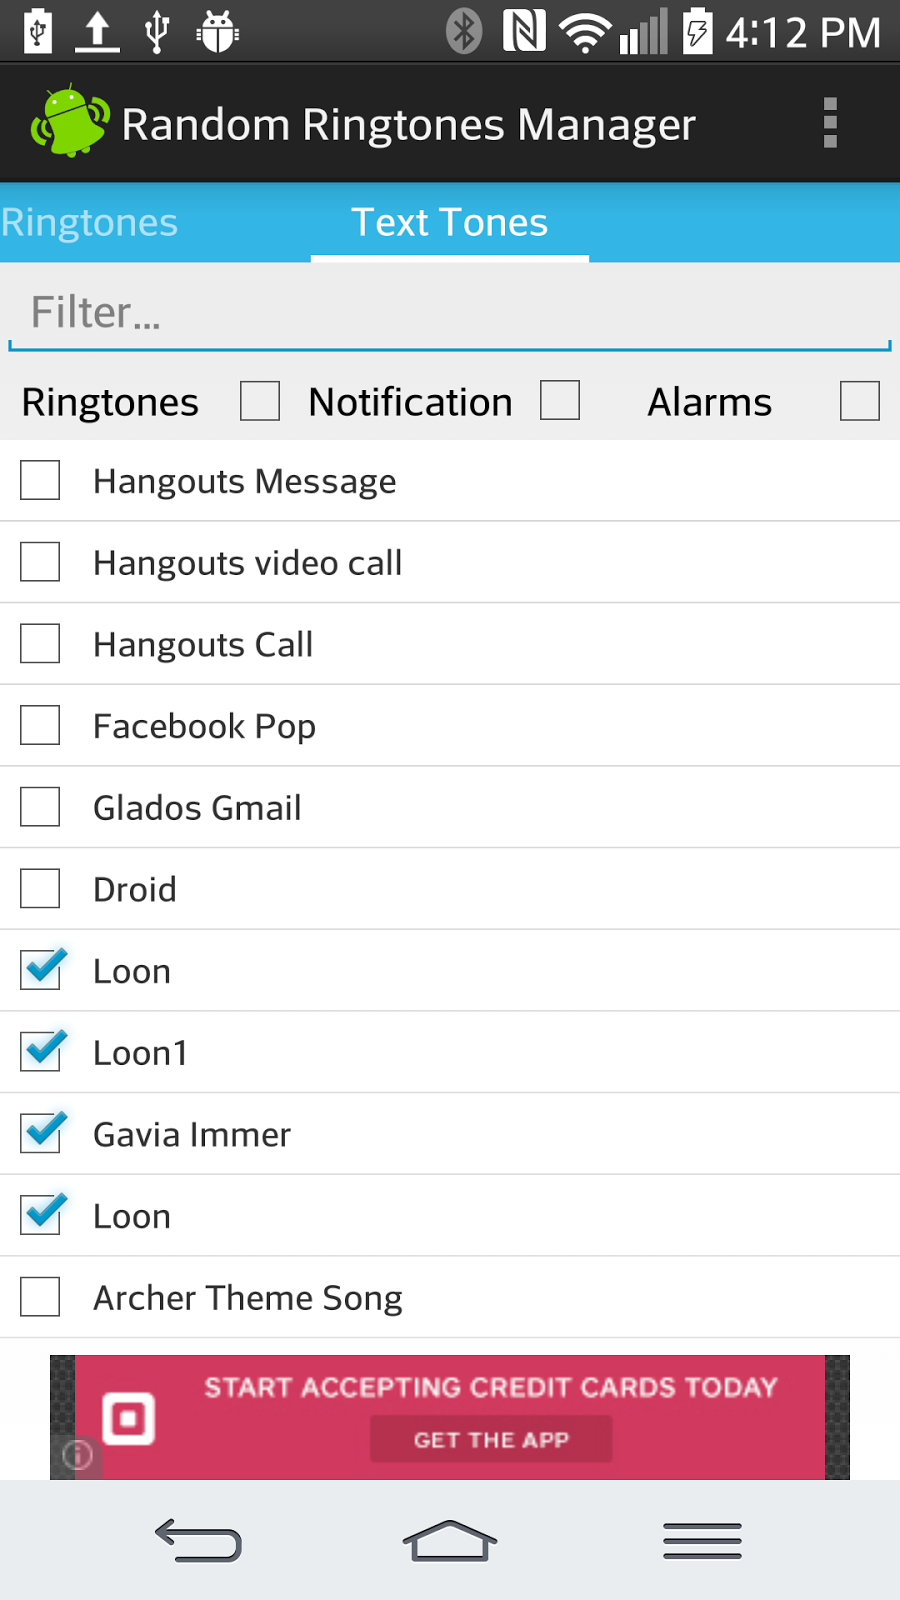The width and height of the screenshot is (900, 1600).
Task: Switch to the Ringtones tab
Action: [90, 222]
